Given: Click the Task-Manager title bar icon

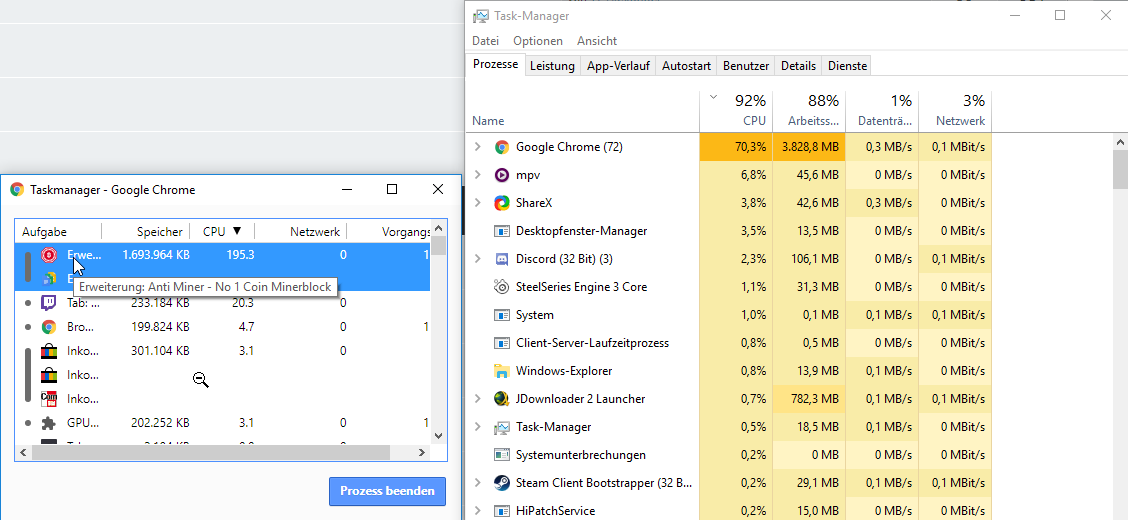Looking at the screenshot, I should click(481, 16).
